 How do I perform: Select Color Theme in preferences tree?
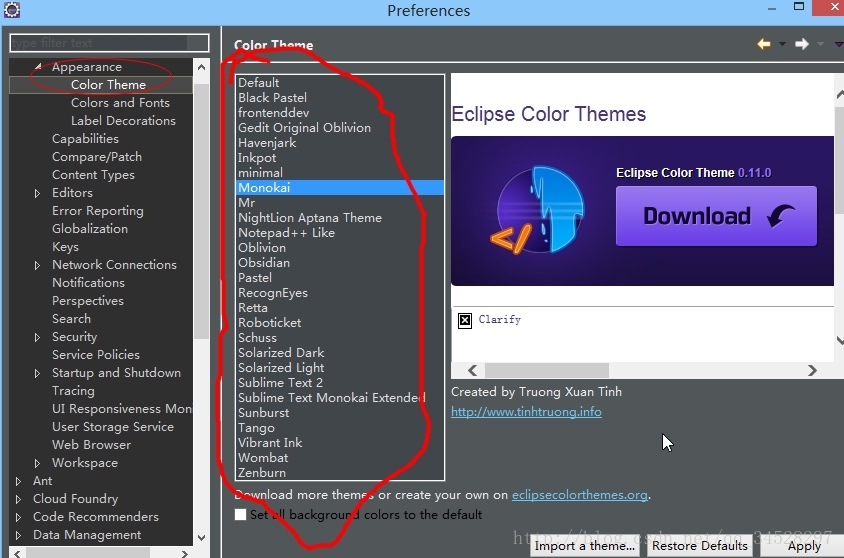[x=108, y=85]
